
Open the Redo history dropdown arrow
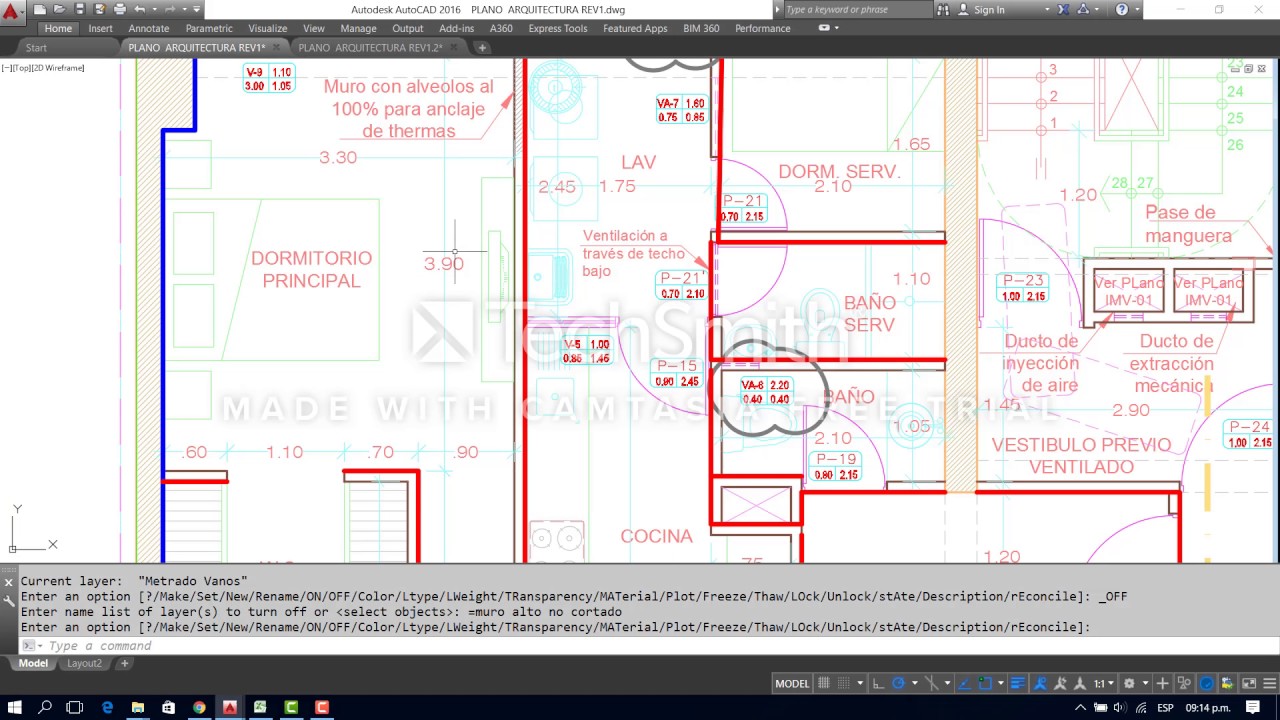(x=184, y=9)
